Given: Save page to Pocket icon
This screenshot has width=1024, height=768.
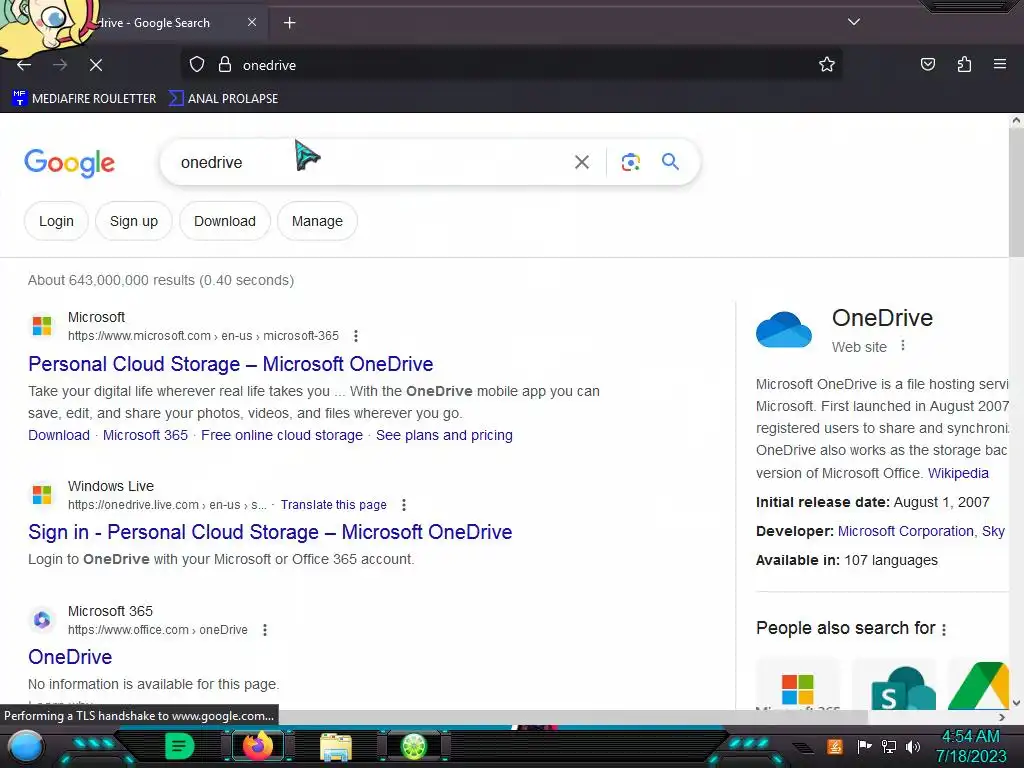Looking at the screenshot, I should click(927, 64).
